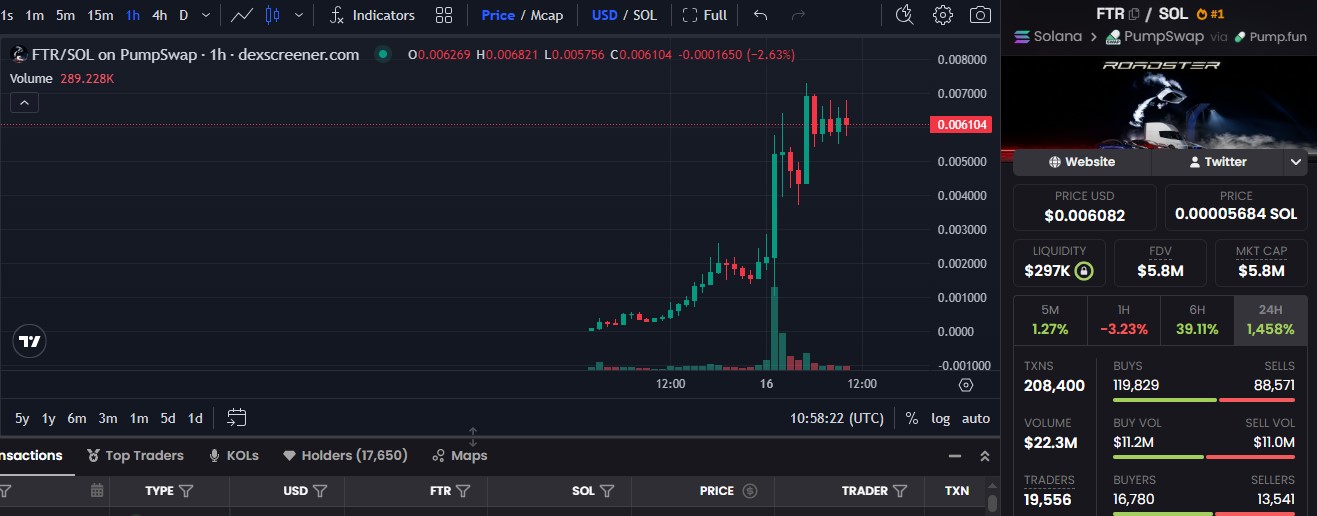Image resolution: width=1317 pixels, height=516 pixels.
Task: Set chart range to 3m
Action: [108, 418]
